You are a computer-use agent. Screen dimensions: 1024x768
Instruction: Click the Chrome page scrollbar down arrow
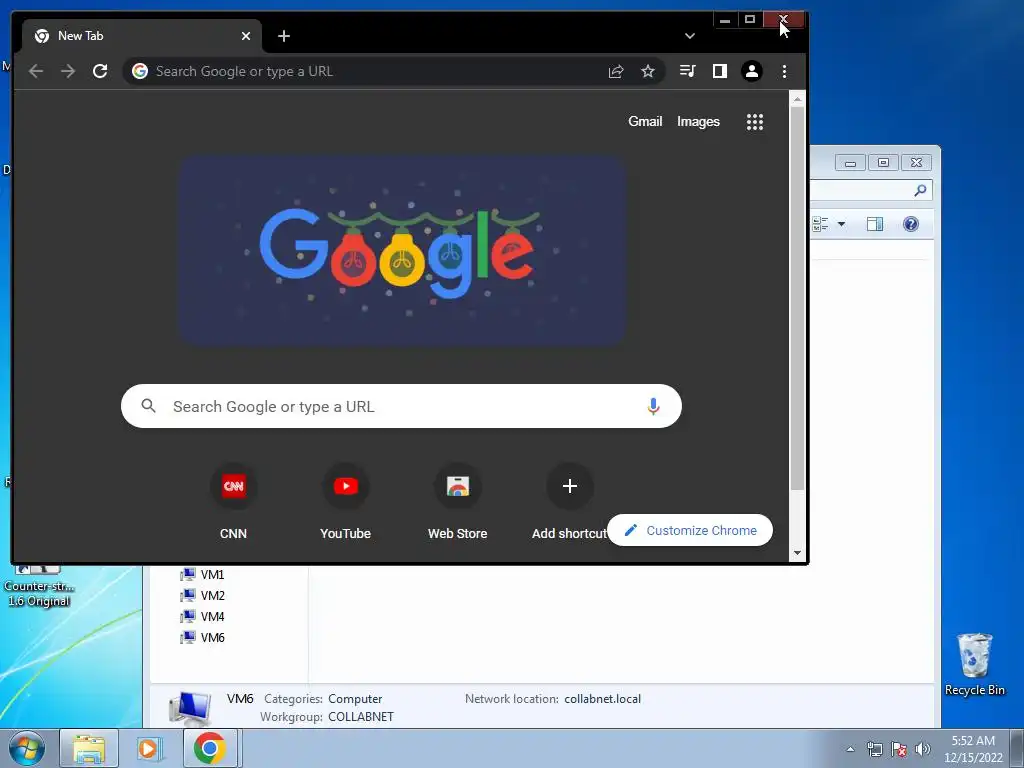coord(797,553)
